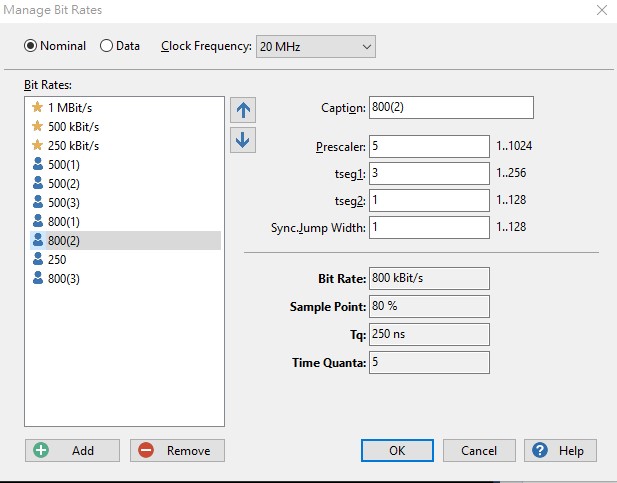Click star icon next to 500 kBit/s

point(37,126)
